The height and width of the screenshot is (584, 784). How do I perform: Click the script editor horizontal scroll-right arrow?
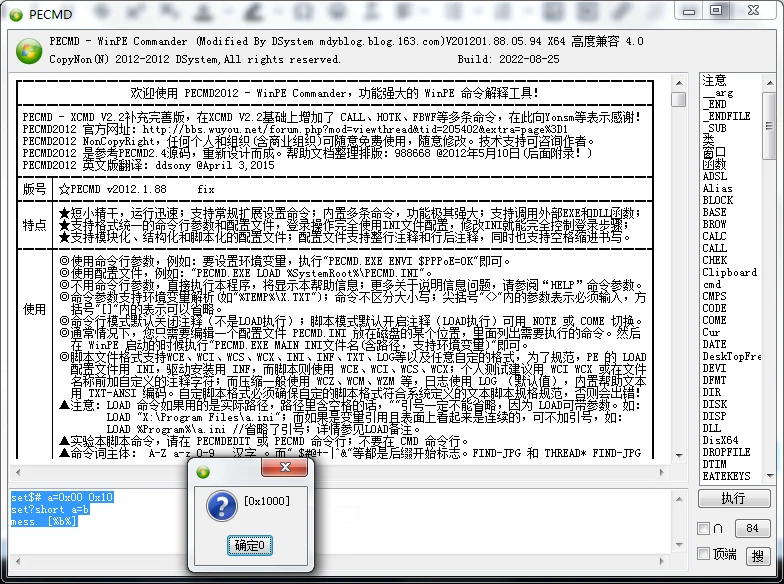point(662,561)
